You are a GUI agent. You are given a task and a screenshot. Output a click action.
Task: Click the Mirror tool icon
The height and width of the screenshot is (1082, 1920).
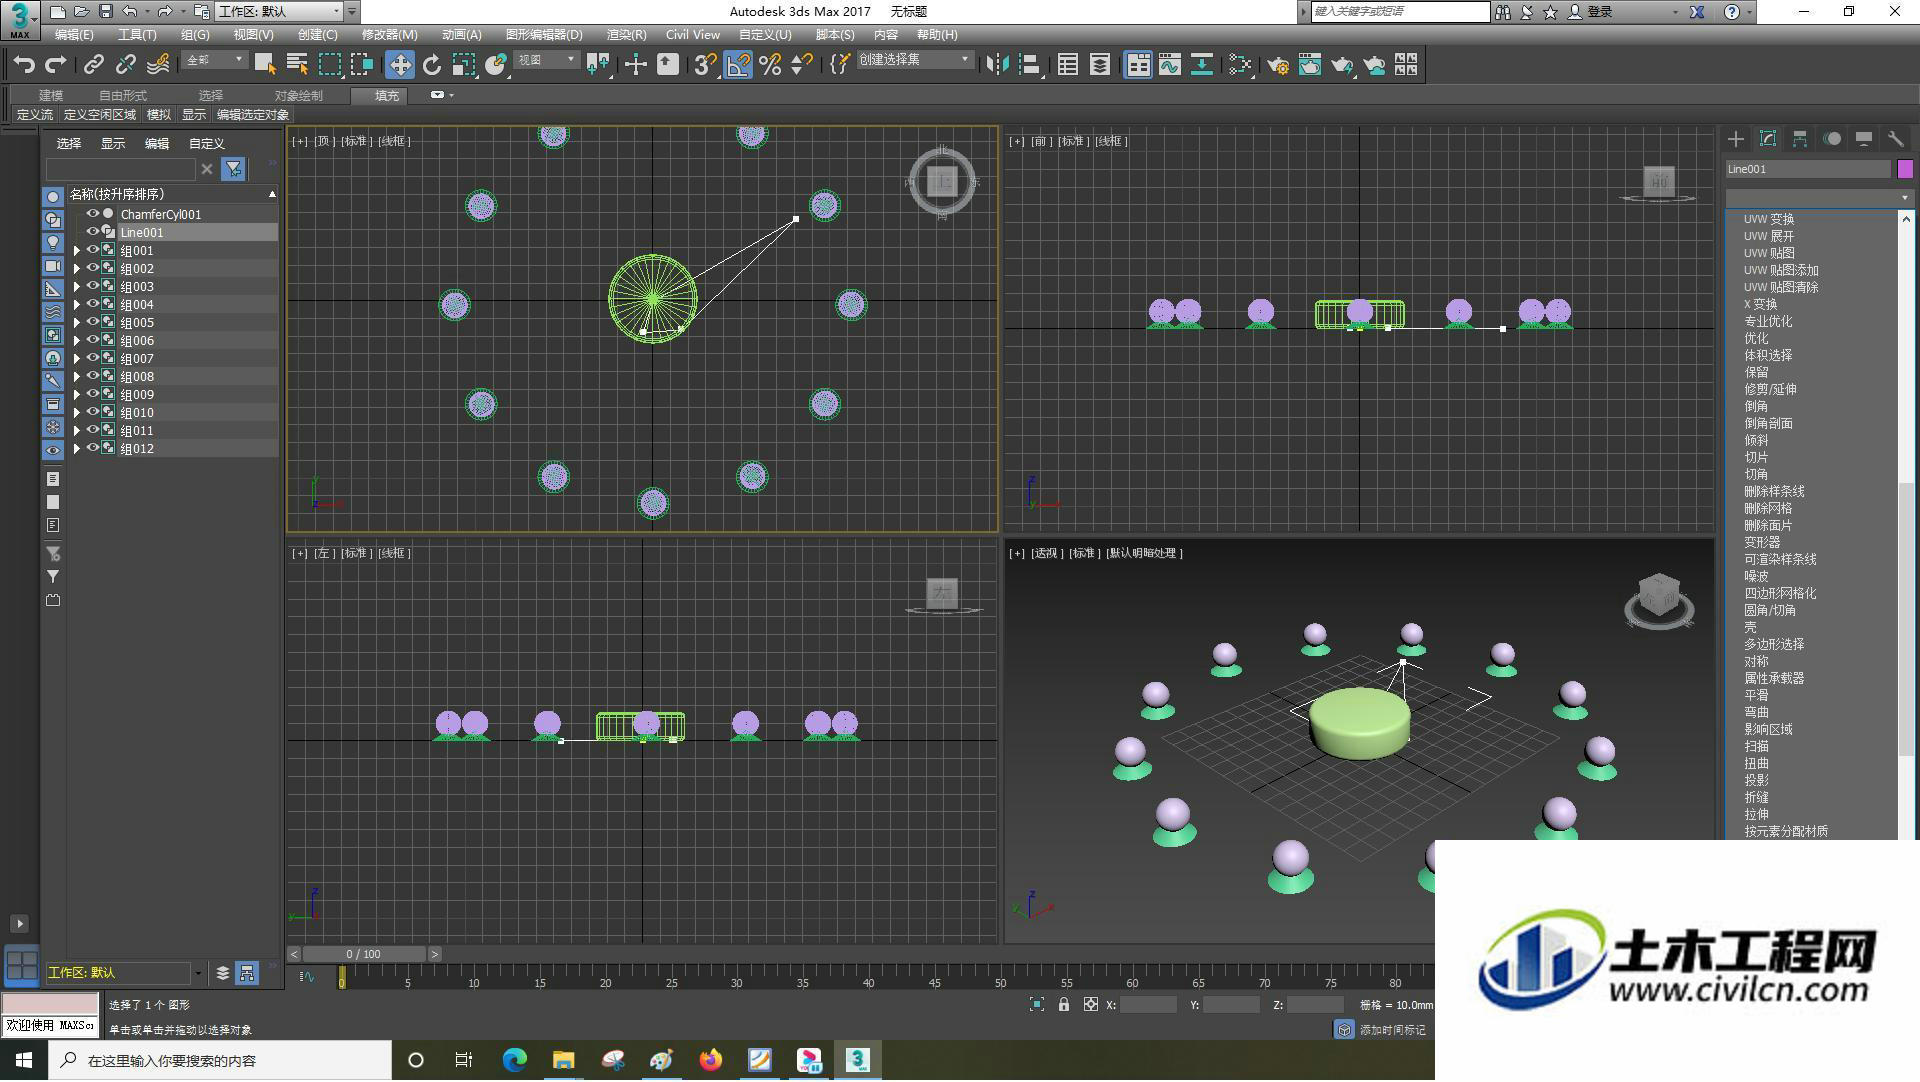[x=997, y=65]
